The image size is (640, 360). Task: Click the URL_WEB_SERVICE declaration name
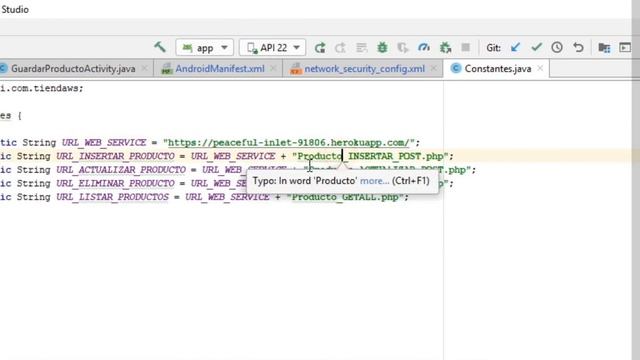(x=104, y=143)
